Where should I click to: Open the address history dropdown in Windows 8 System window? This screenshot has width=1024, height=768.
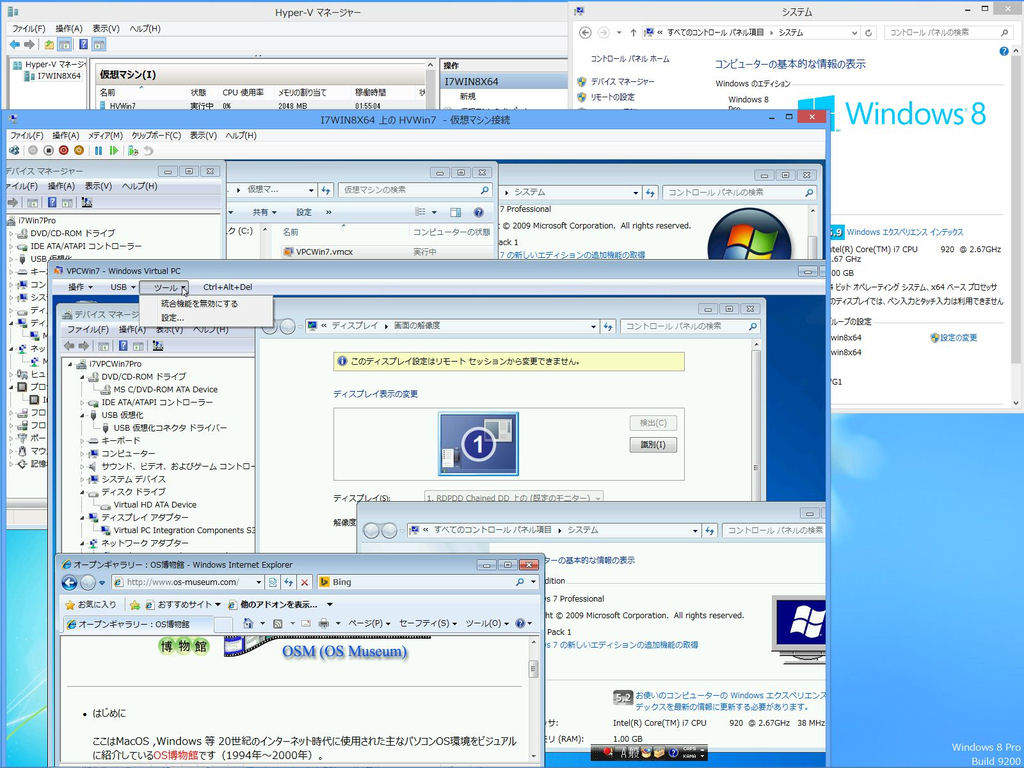pos(854,33)
